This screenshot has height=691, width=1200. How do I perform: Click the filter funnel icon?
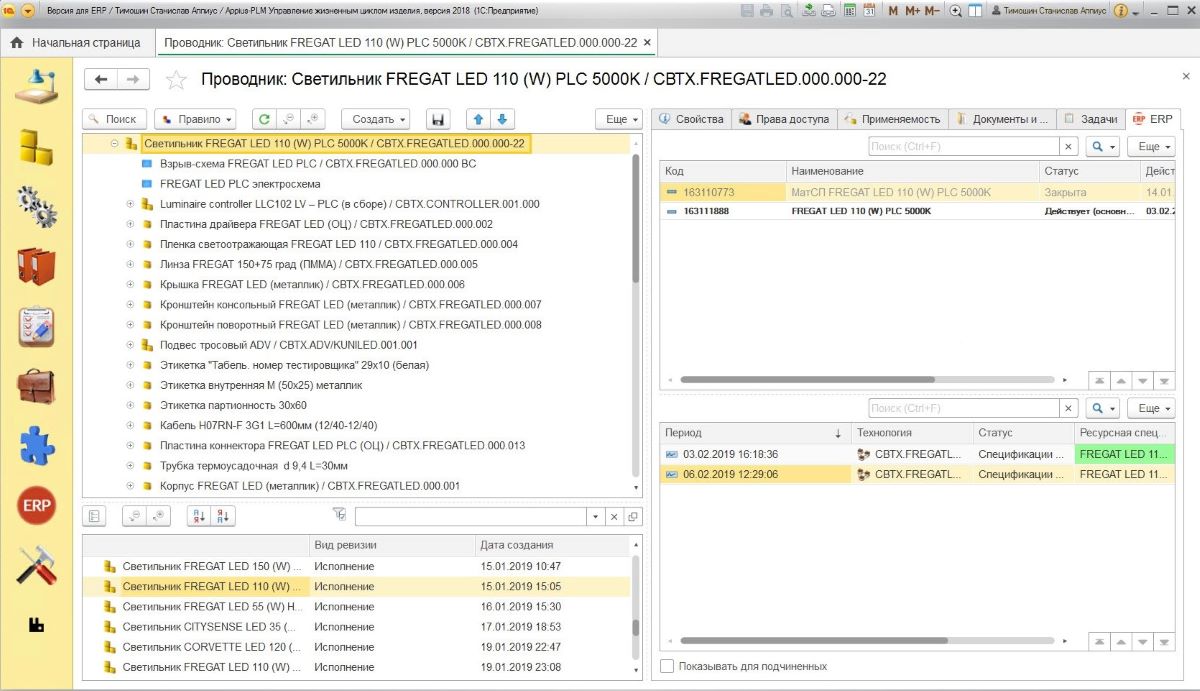pyautogui.click(x=339, y=514)
